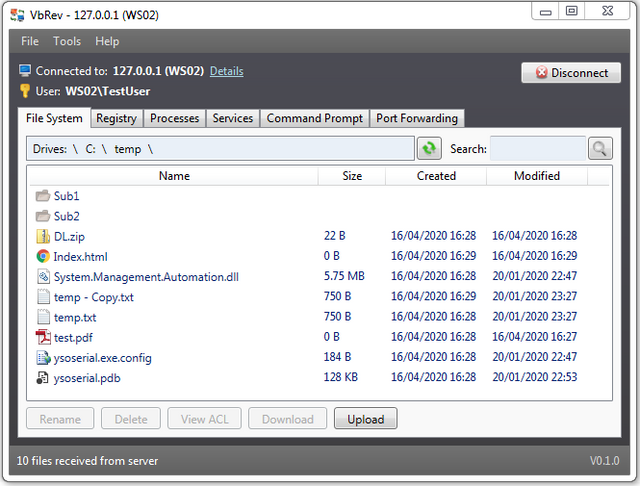Click the Sub1 folder icon
The width and height of the screenshot is (640, 486).
[43, 196]
